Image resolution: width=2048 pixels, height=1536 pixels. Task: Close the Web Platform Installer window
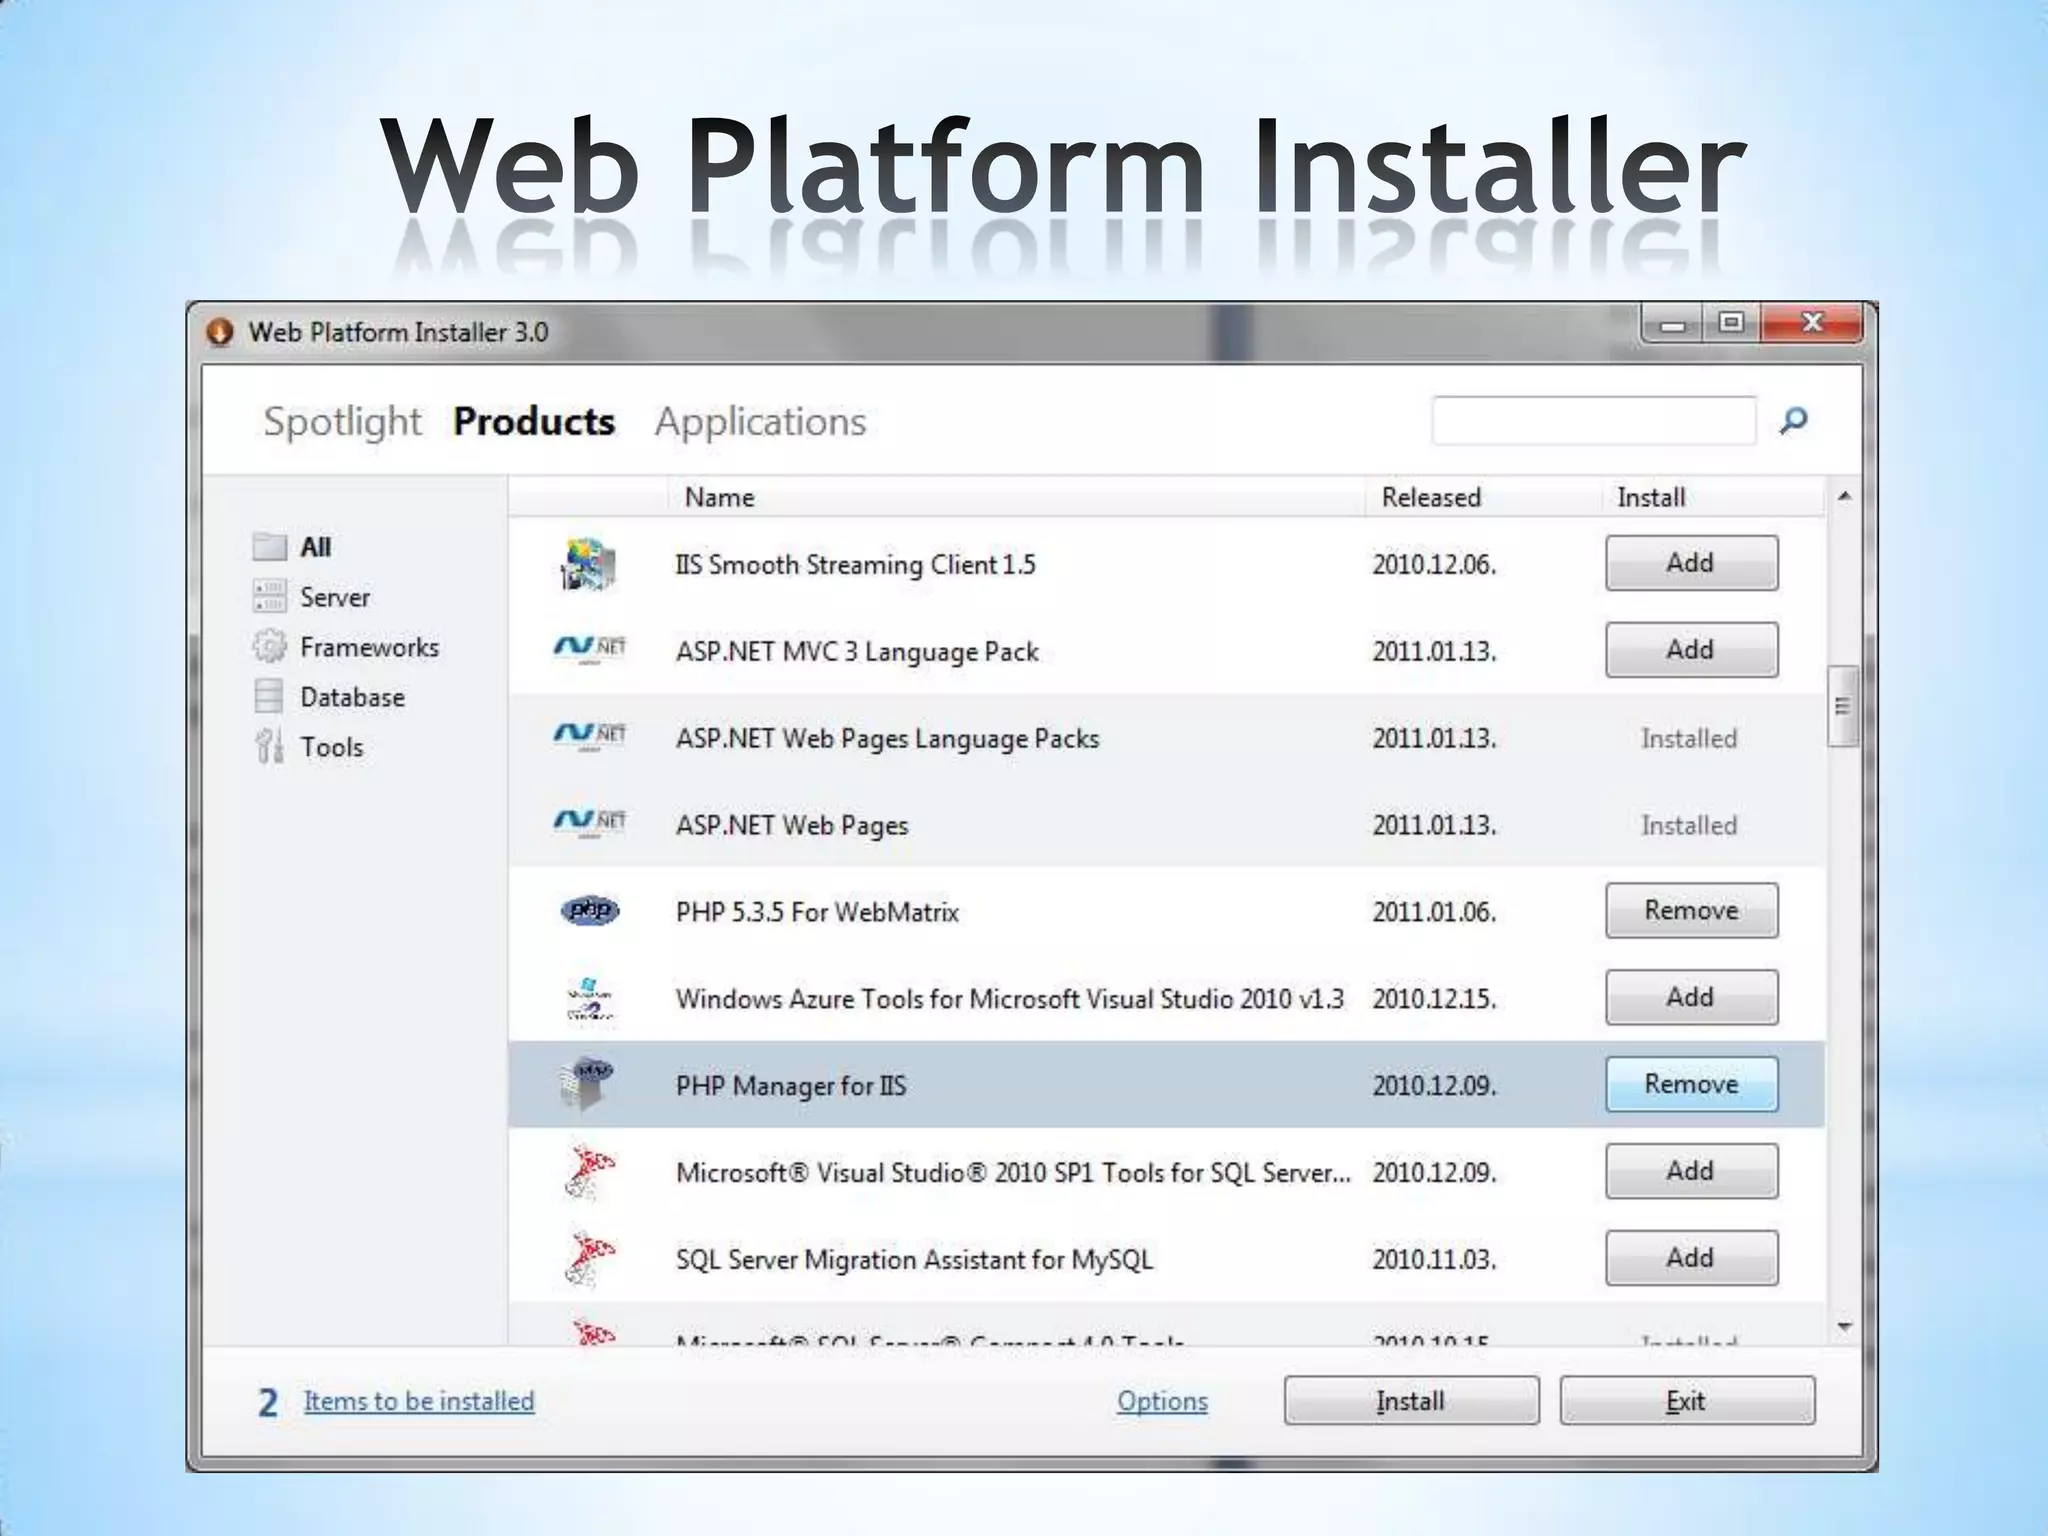click(1811, 323)
